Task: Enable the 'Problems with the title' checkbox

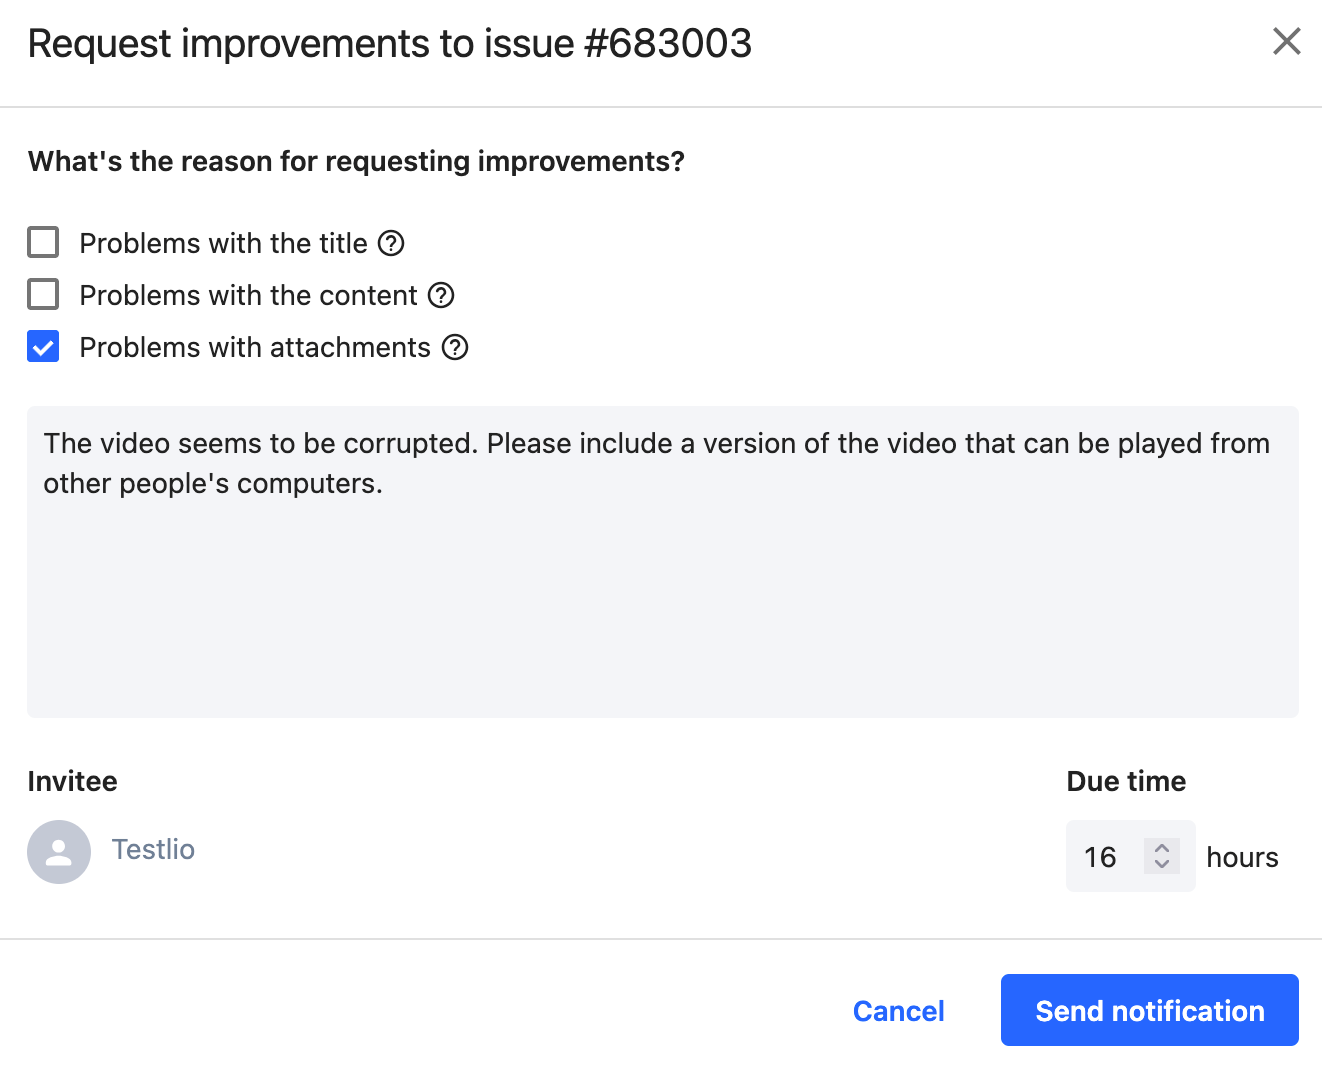Action: pyautogui.click(x=43, y=242)
